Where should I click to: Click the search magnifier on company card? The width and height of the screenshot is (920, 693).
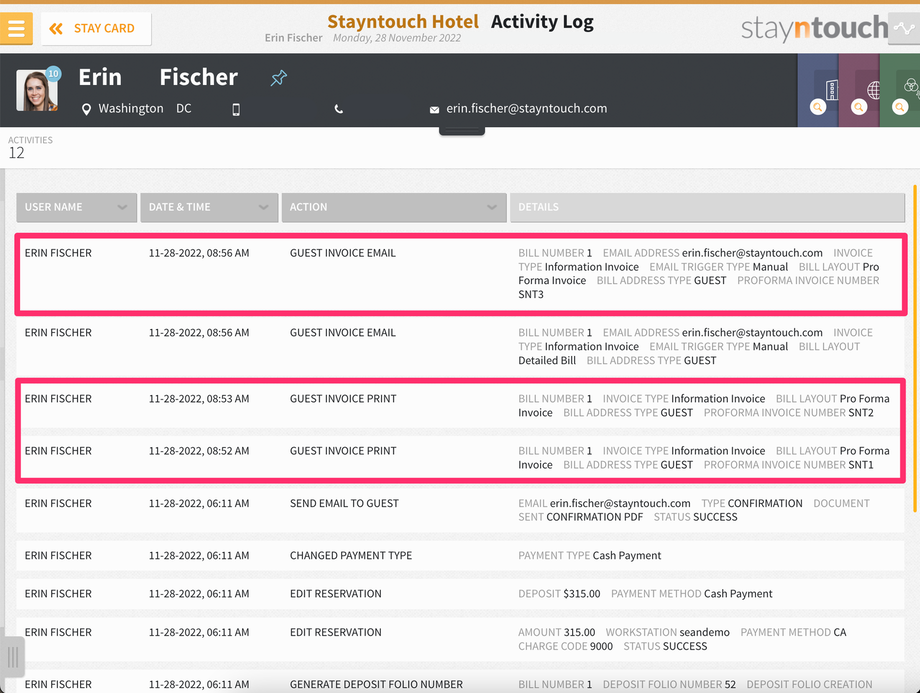[818, 107]
